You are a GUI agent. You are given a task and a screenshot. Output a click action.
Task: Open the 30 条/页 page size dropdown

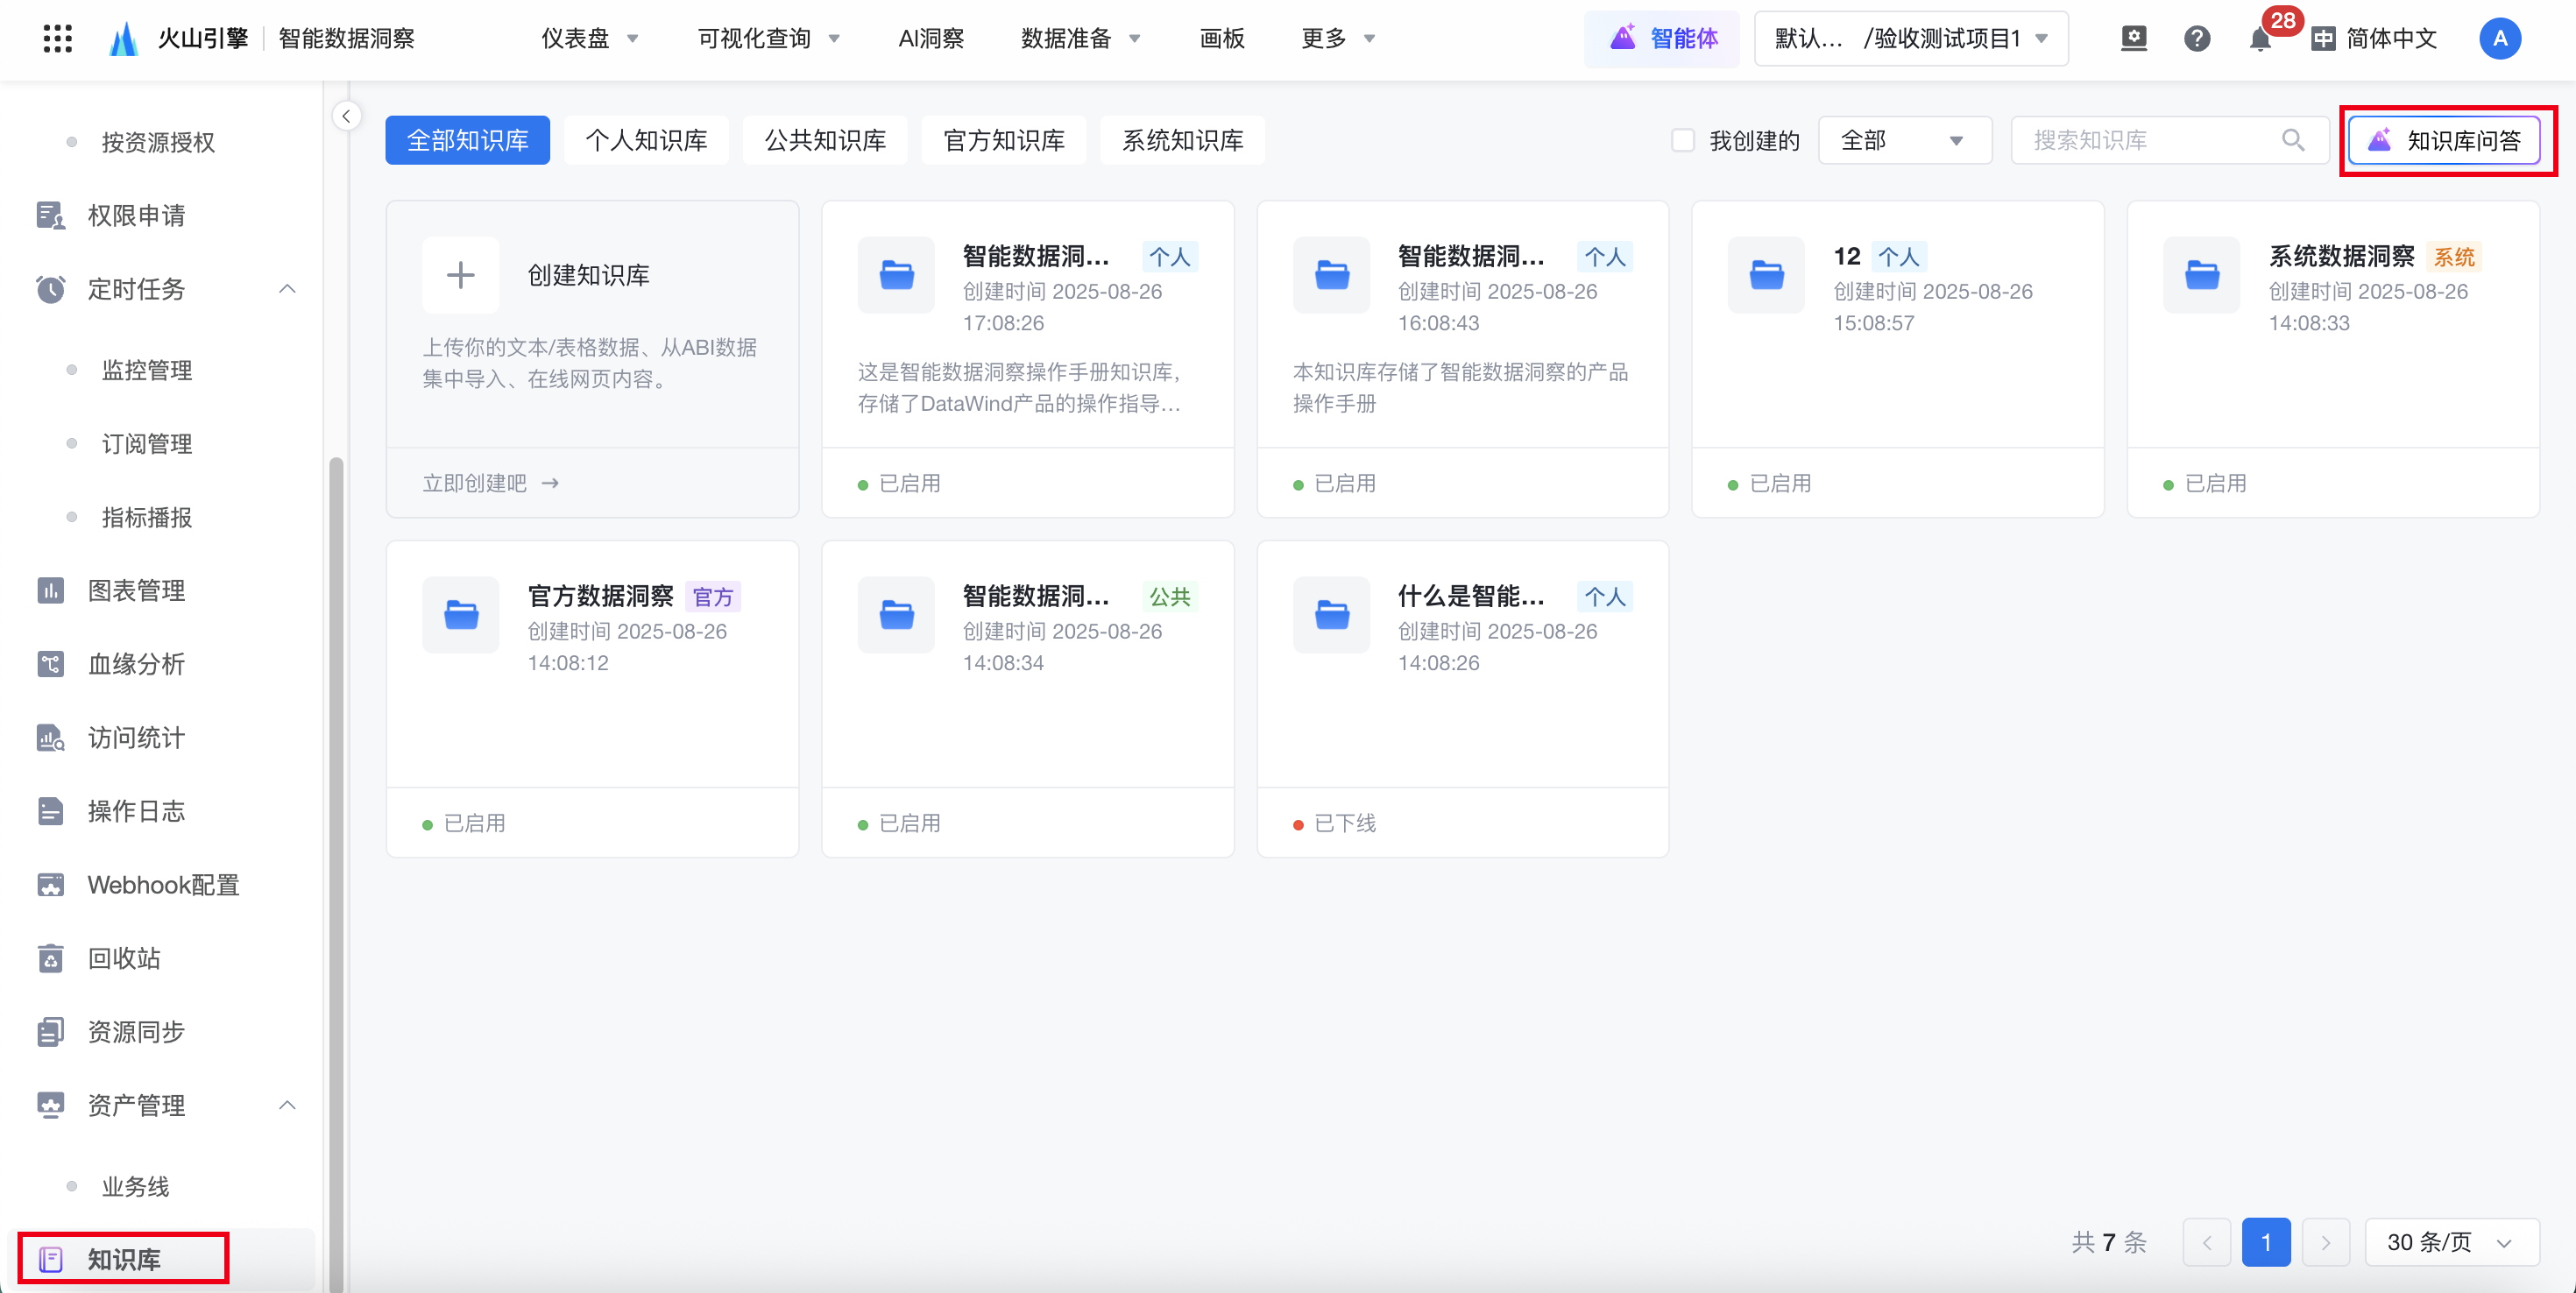(x=2450, y=1242)
